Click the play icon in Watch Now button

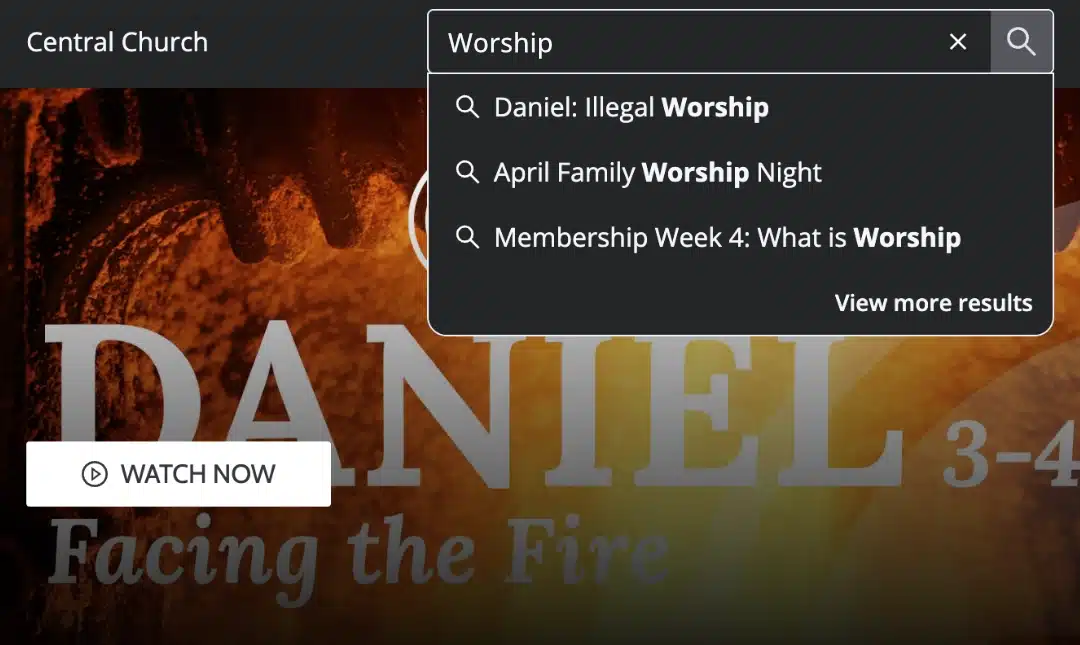click(94, 474)
